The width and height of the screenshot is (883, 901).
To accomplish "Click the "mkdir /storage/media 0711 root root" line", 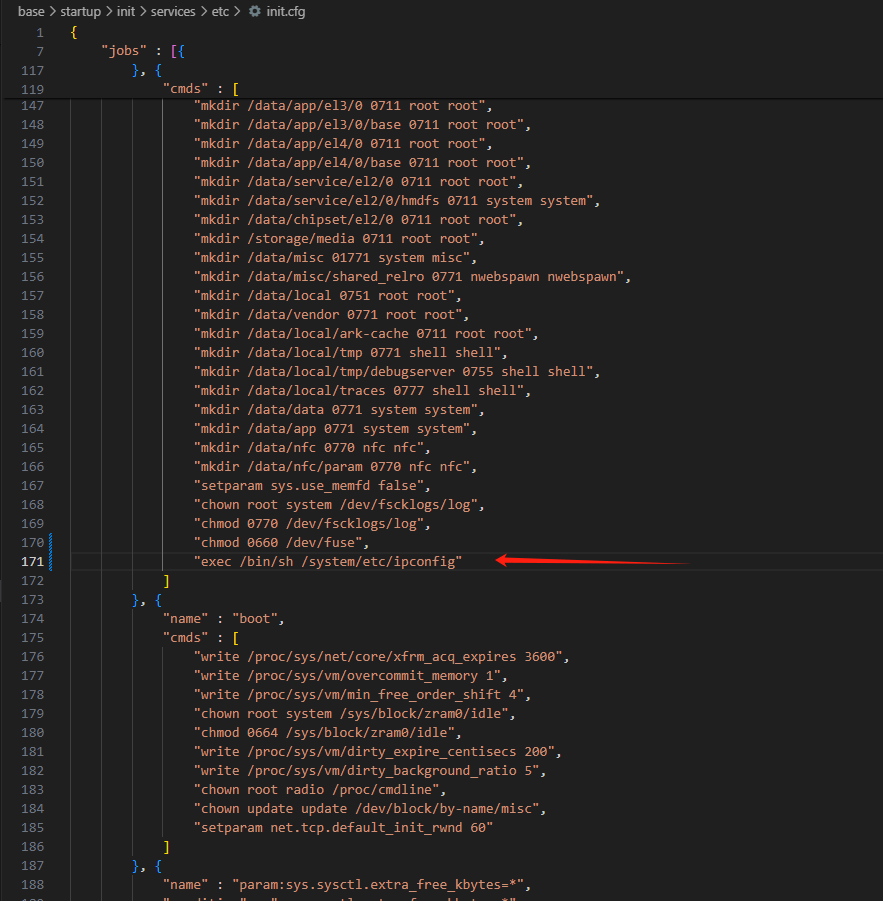I will pyautogui.click(x=340, y=238).
